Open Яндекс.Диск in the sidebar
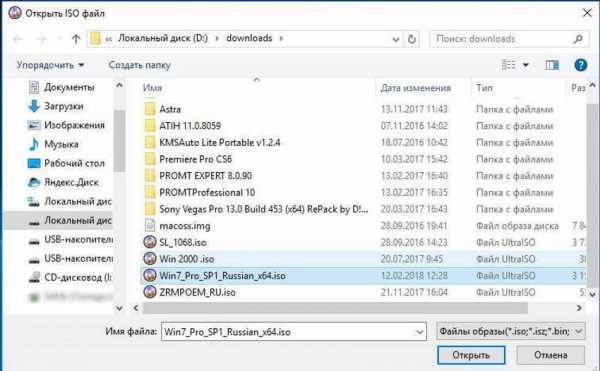The image size is (600, 371). (71, 182)
